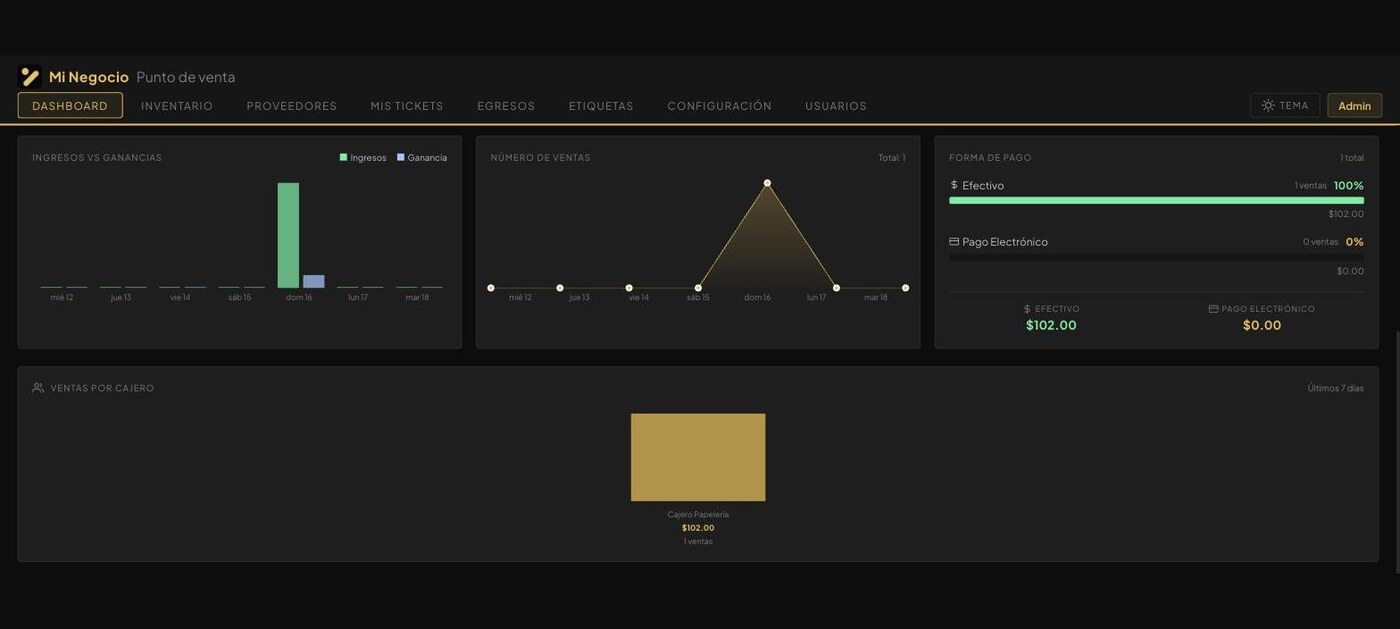Click the sun icon in Tema button

click(1268, 105)
